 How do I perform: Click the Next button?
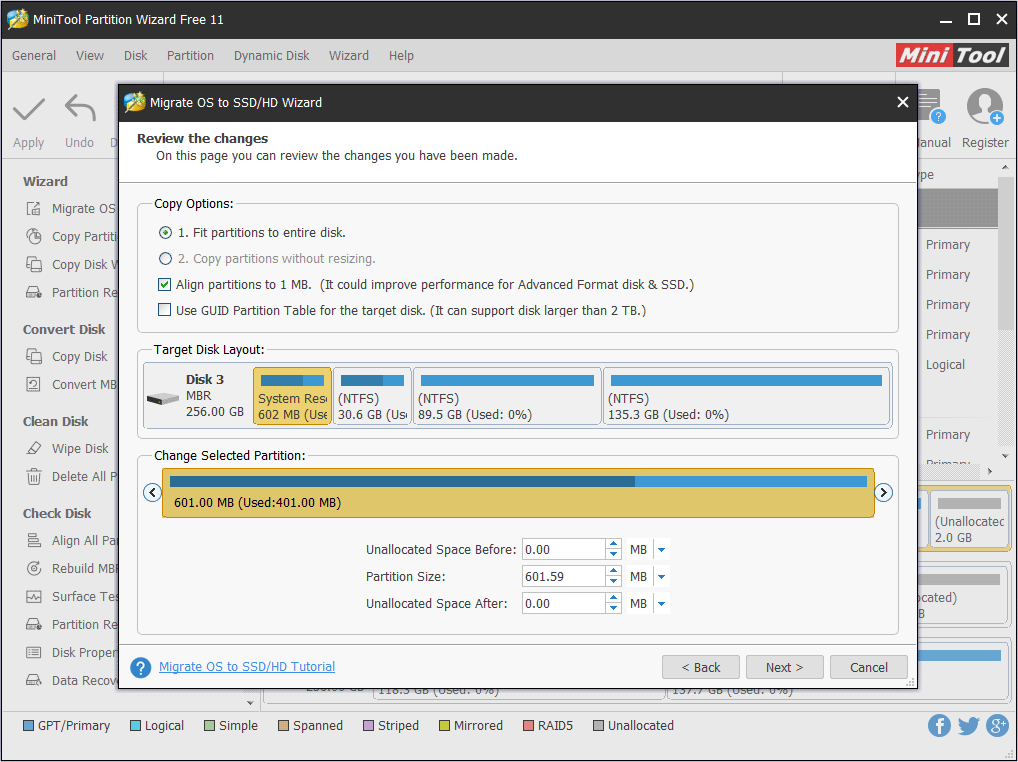pos(784,667)
